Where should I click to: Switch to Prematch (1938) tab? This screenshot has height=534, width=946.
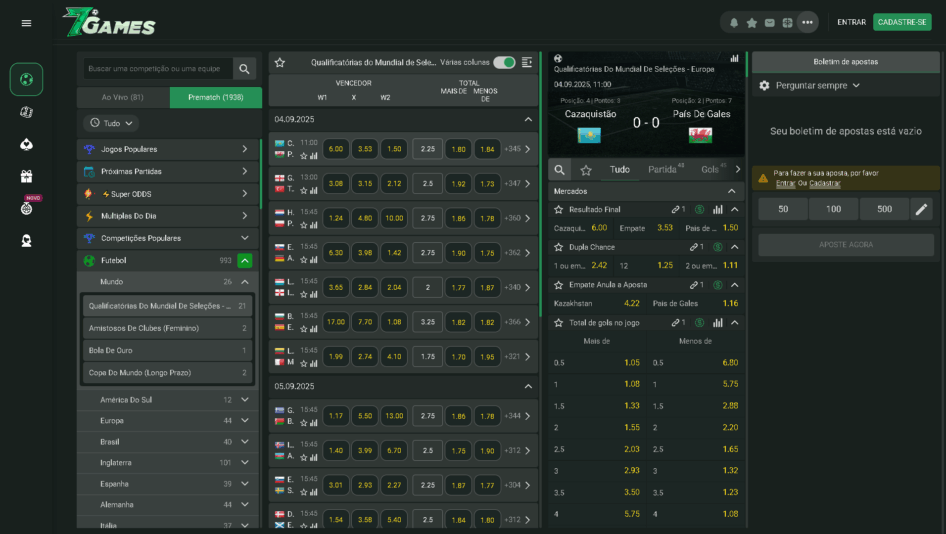coord(215,97)
